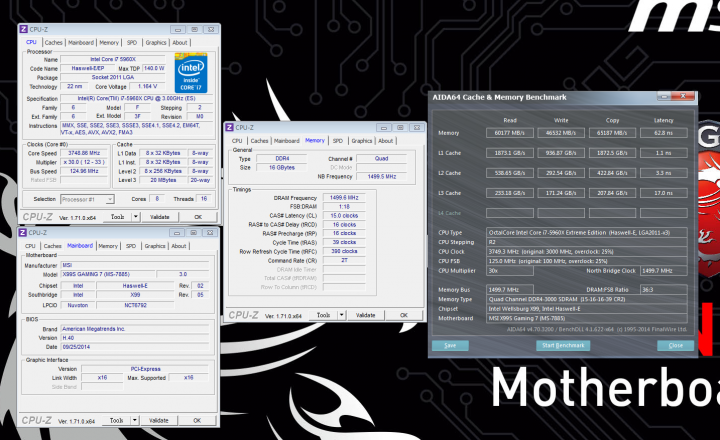Click Max TDP value 140.0 W
The height and width of the screenshot is (440, 720).
click(154, 68)
